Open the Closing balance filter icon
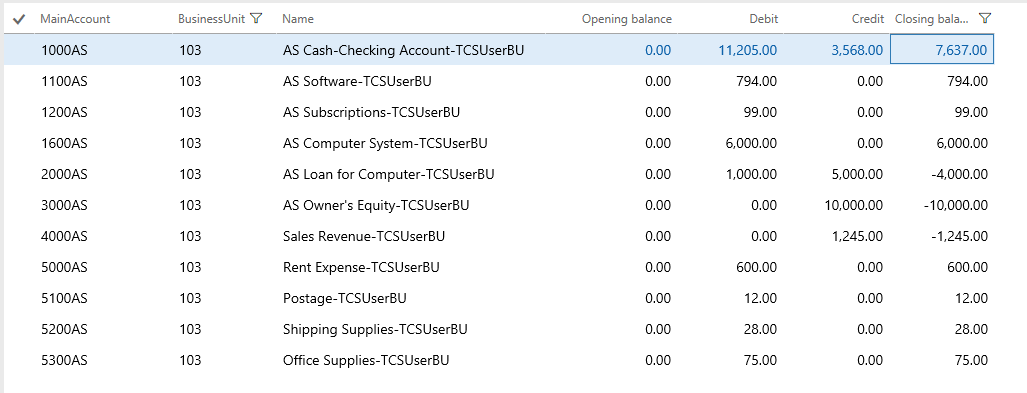This screenshot has width=1027, height=393. (984, 18)
